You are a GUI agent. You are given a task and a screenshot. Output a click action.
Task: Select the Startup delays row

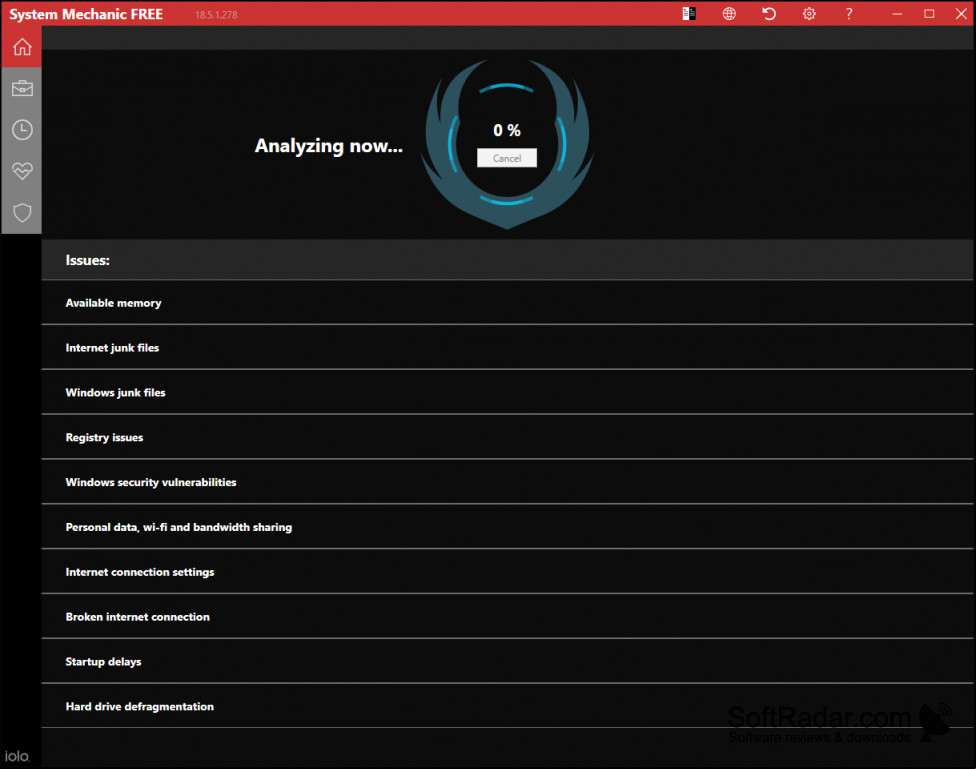507,661
